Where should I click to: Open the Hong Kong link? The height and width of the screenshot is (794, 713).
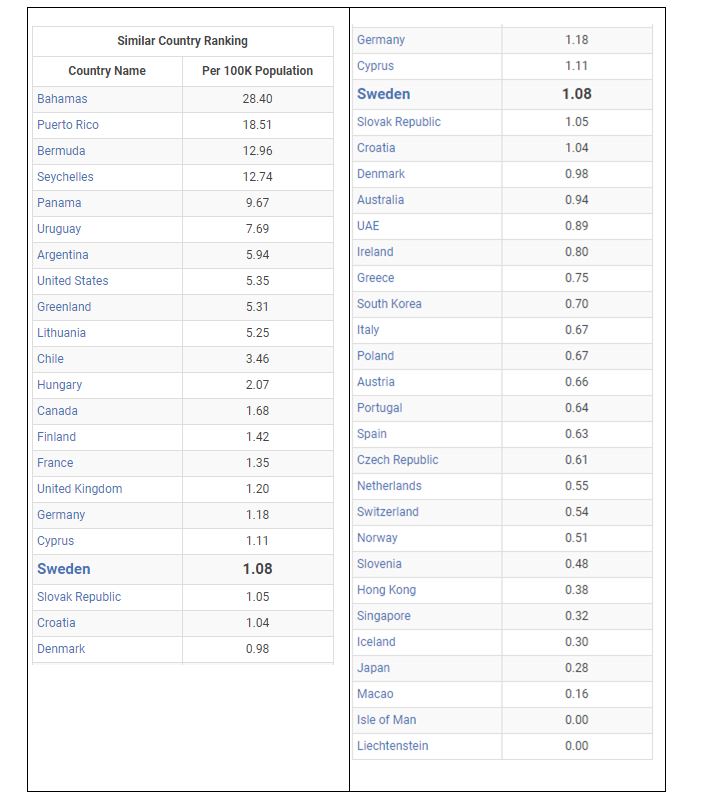point(386,590)
